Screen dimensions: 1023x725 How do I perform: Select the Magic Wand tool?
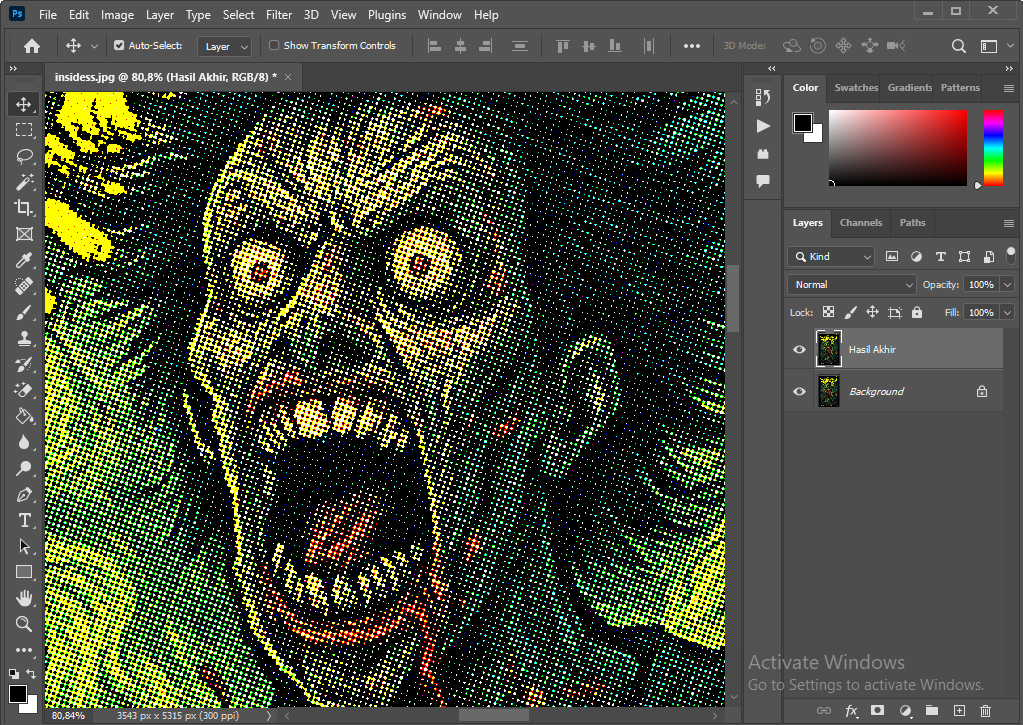pos(24,182)
